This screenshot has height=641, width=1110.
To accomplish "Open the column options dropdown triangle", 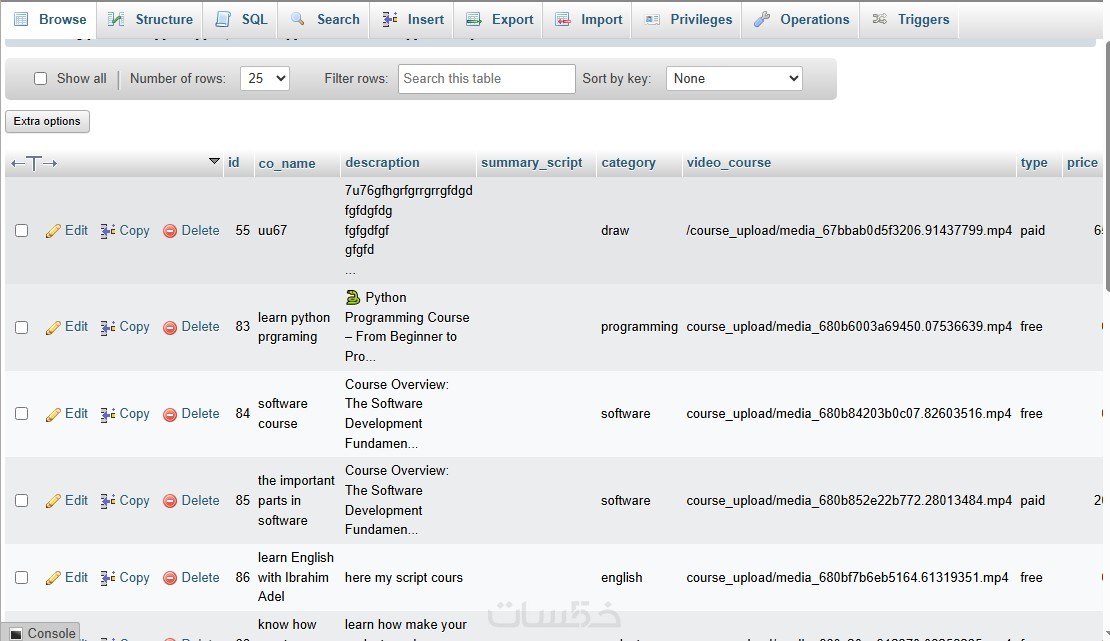I will coord(214,161).
